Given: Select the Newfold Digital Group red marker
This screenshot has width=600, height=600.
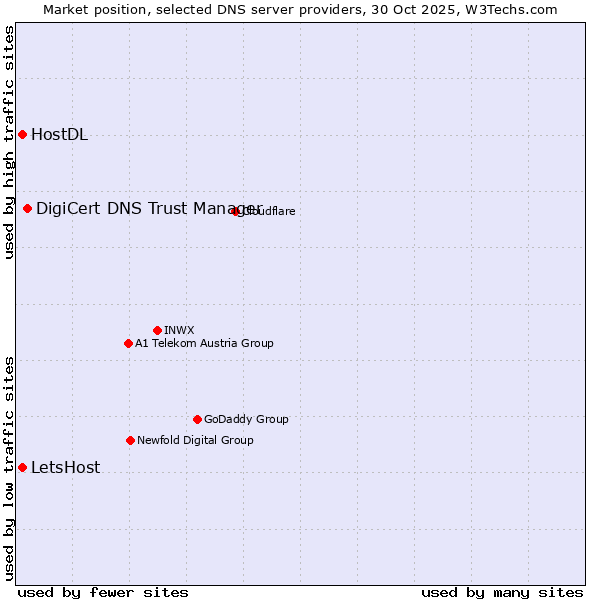Looking at the screenshot, I should 130,441.
